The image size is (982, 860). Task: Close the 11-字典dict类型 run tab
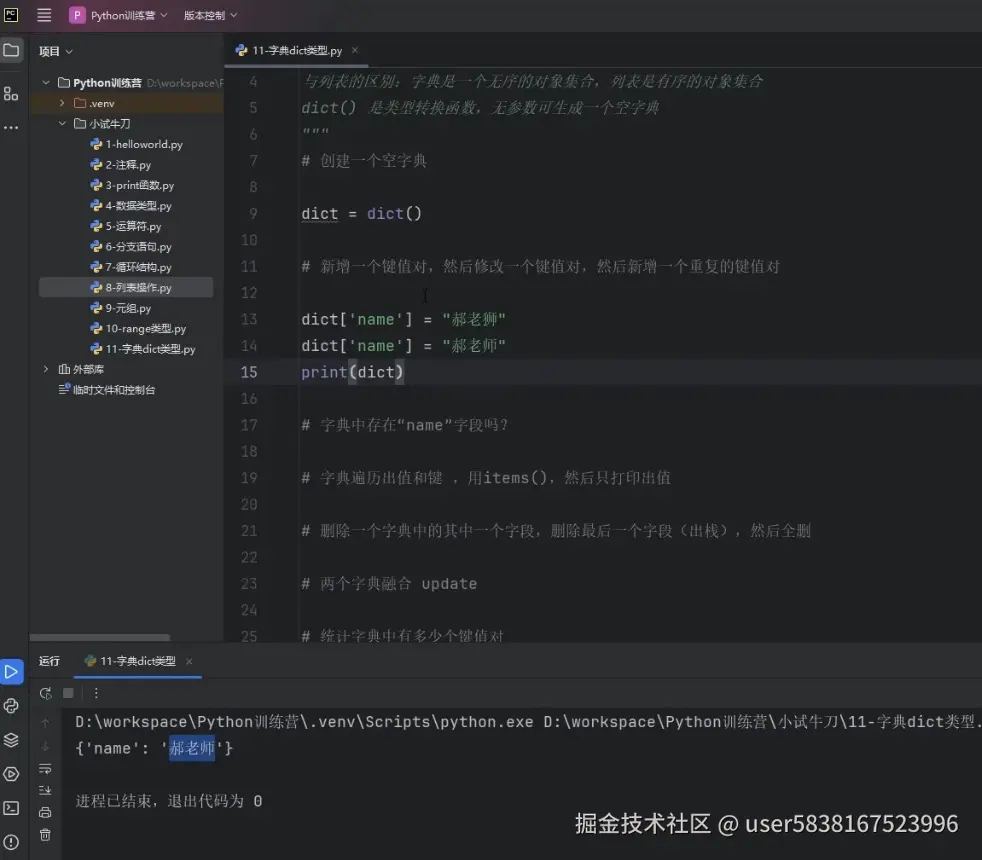click(189, 661)
